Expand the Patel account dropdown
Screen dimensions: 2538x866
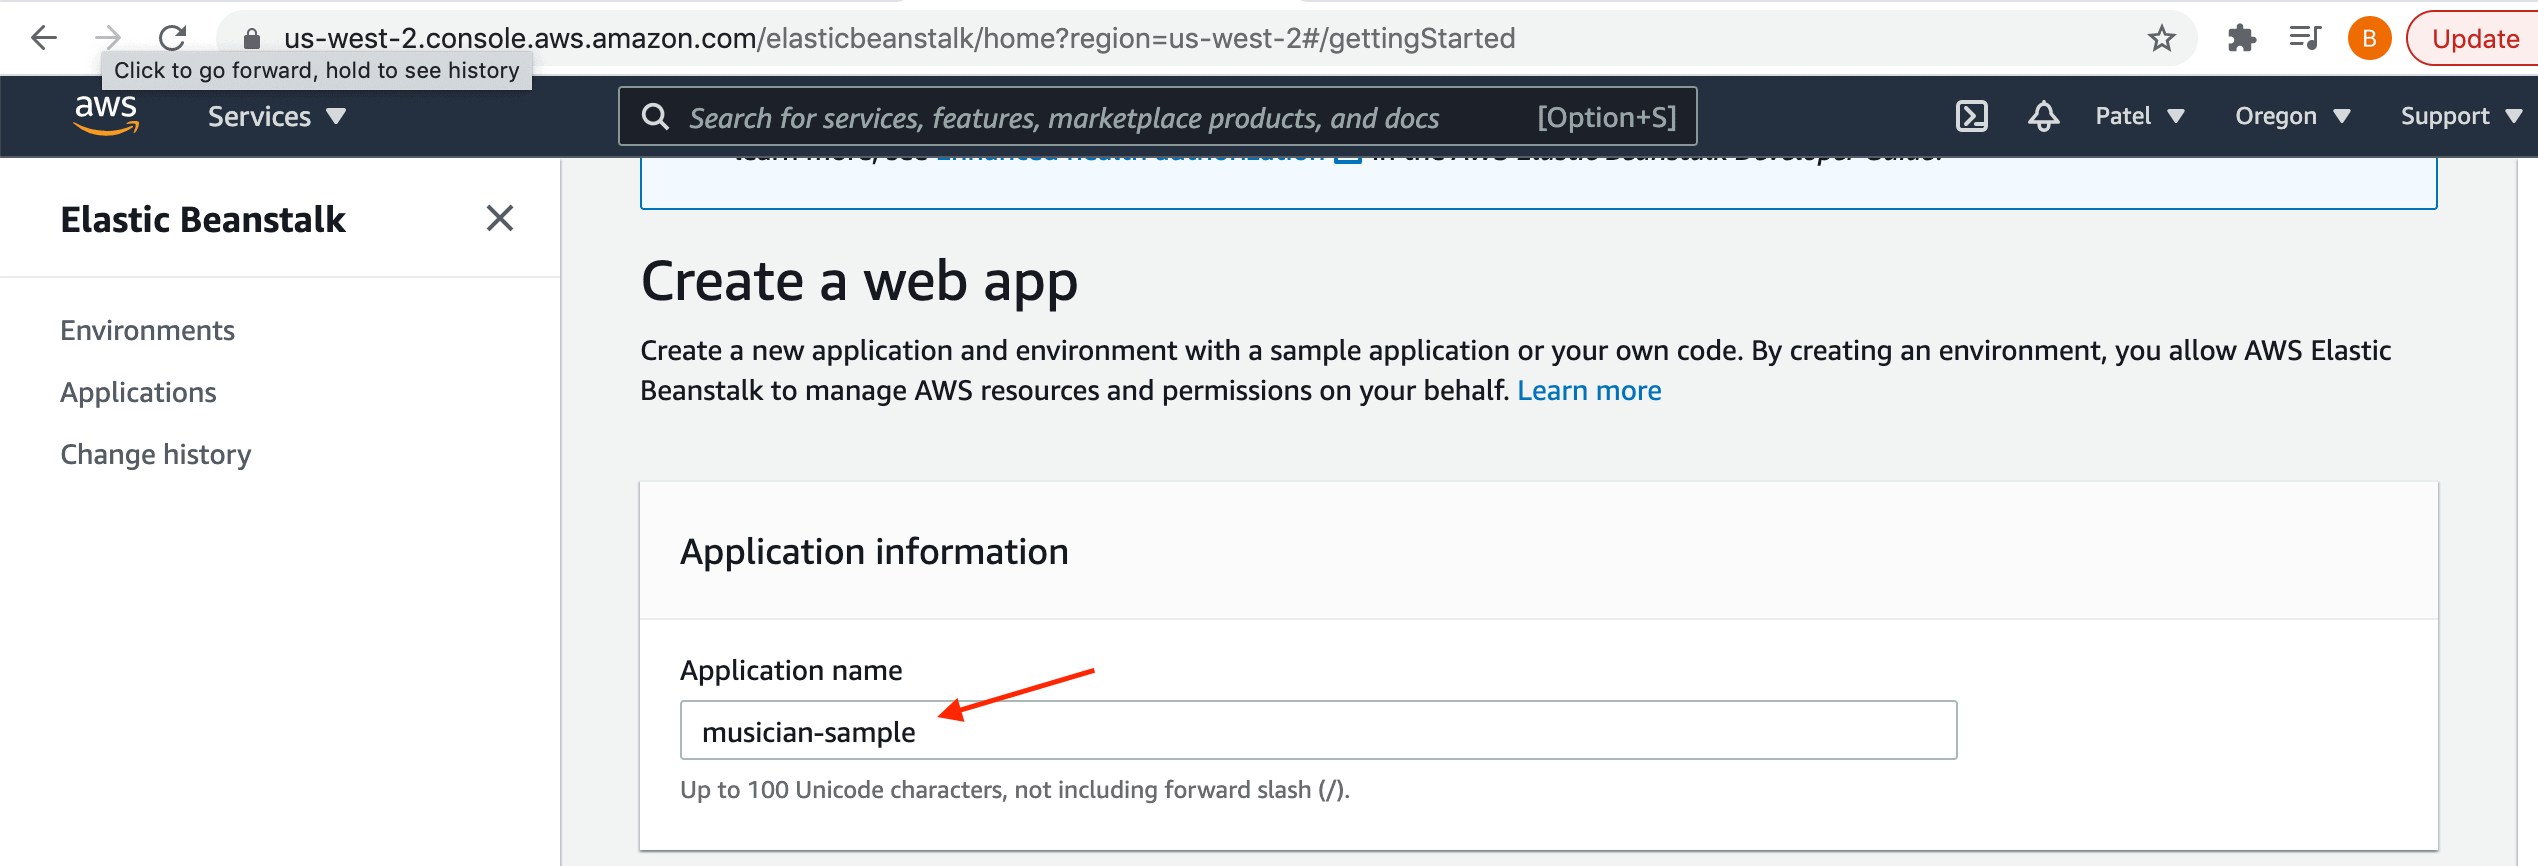click(2140, 117)
